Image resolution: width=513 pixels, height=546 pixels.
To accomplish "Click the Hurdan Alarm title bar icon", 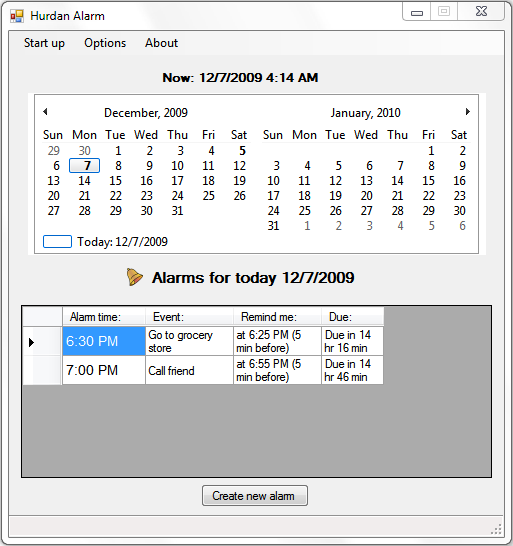I will click(x=17, y=16).
